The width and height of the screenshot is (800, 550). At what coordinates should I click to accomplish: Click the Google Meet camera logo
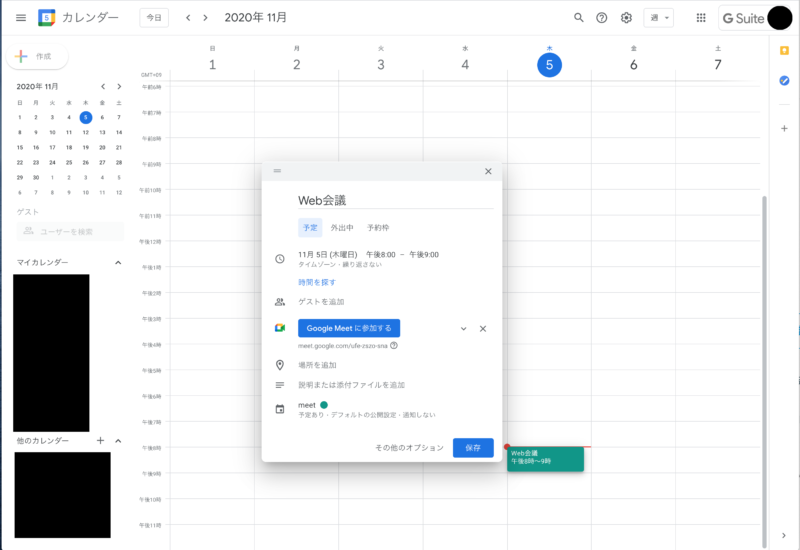(x=280, y=328)
